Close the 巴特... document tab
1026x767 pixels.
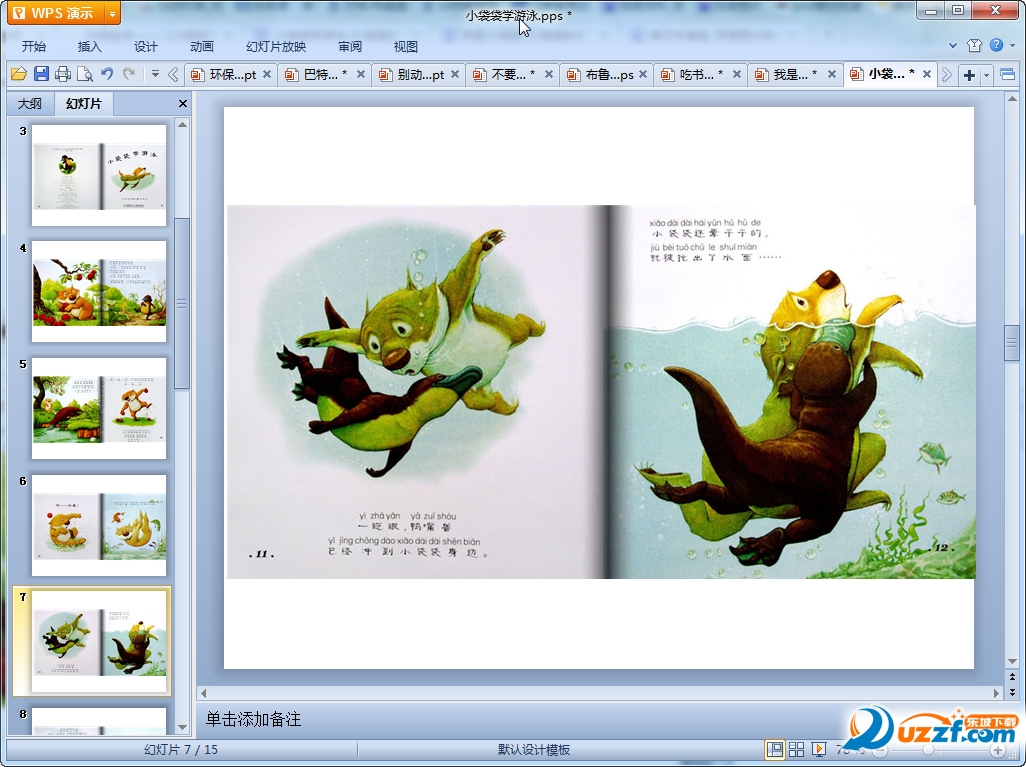click(x=361, y=75)
